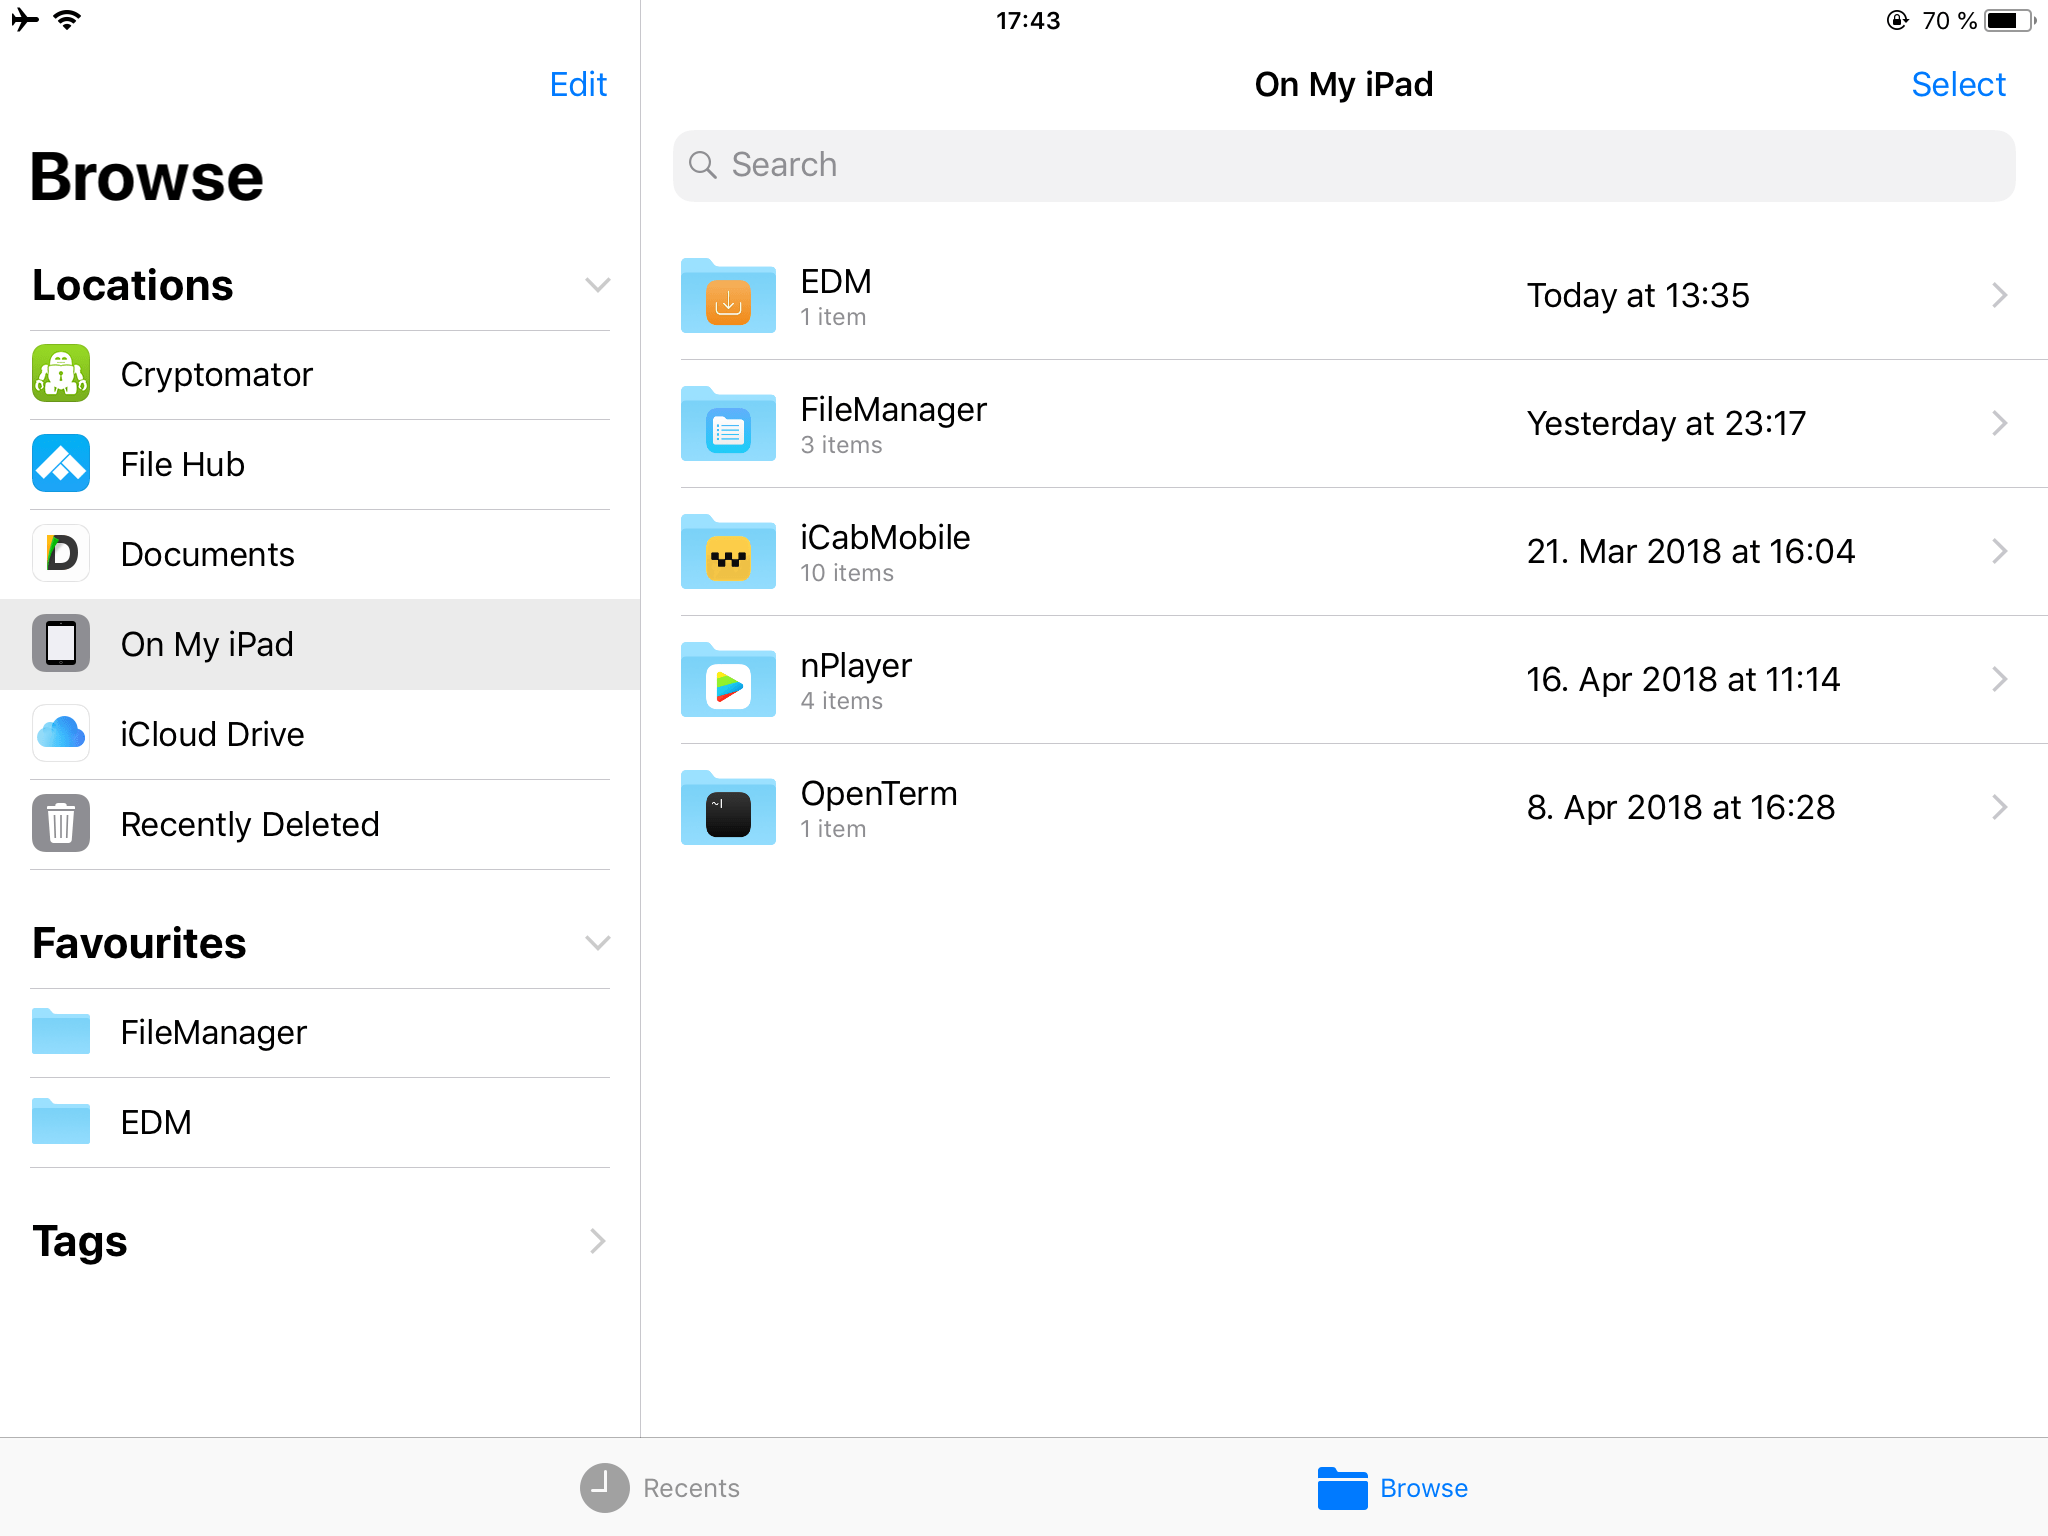The image size is (2048, 1536).
Task: Click the Search field
Action: tap(1343, 165)
